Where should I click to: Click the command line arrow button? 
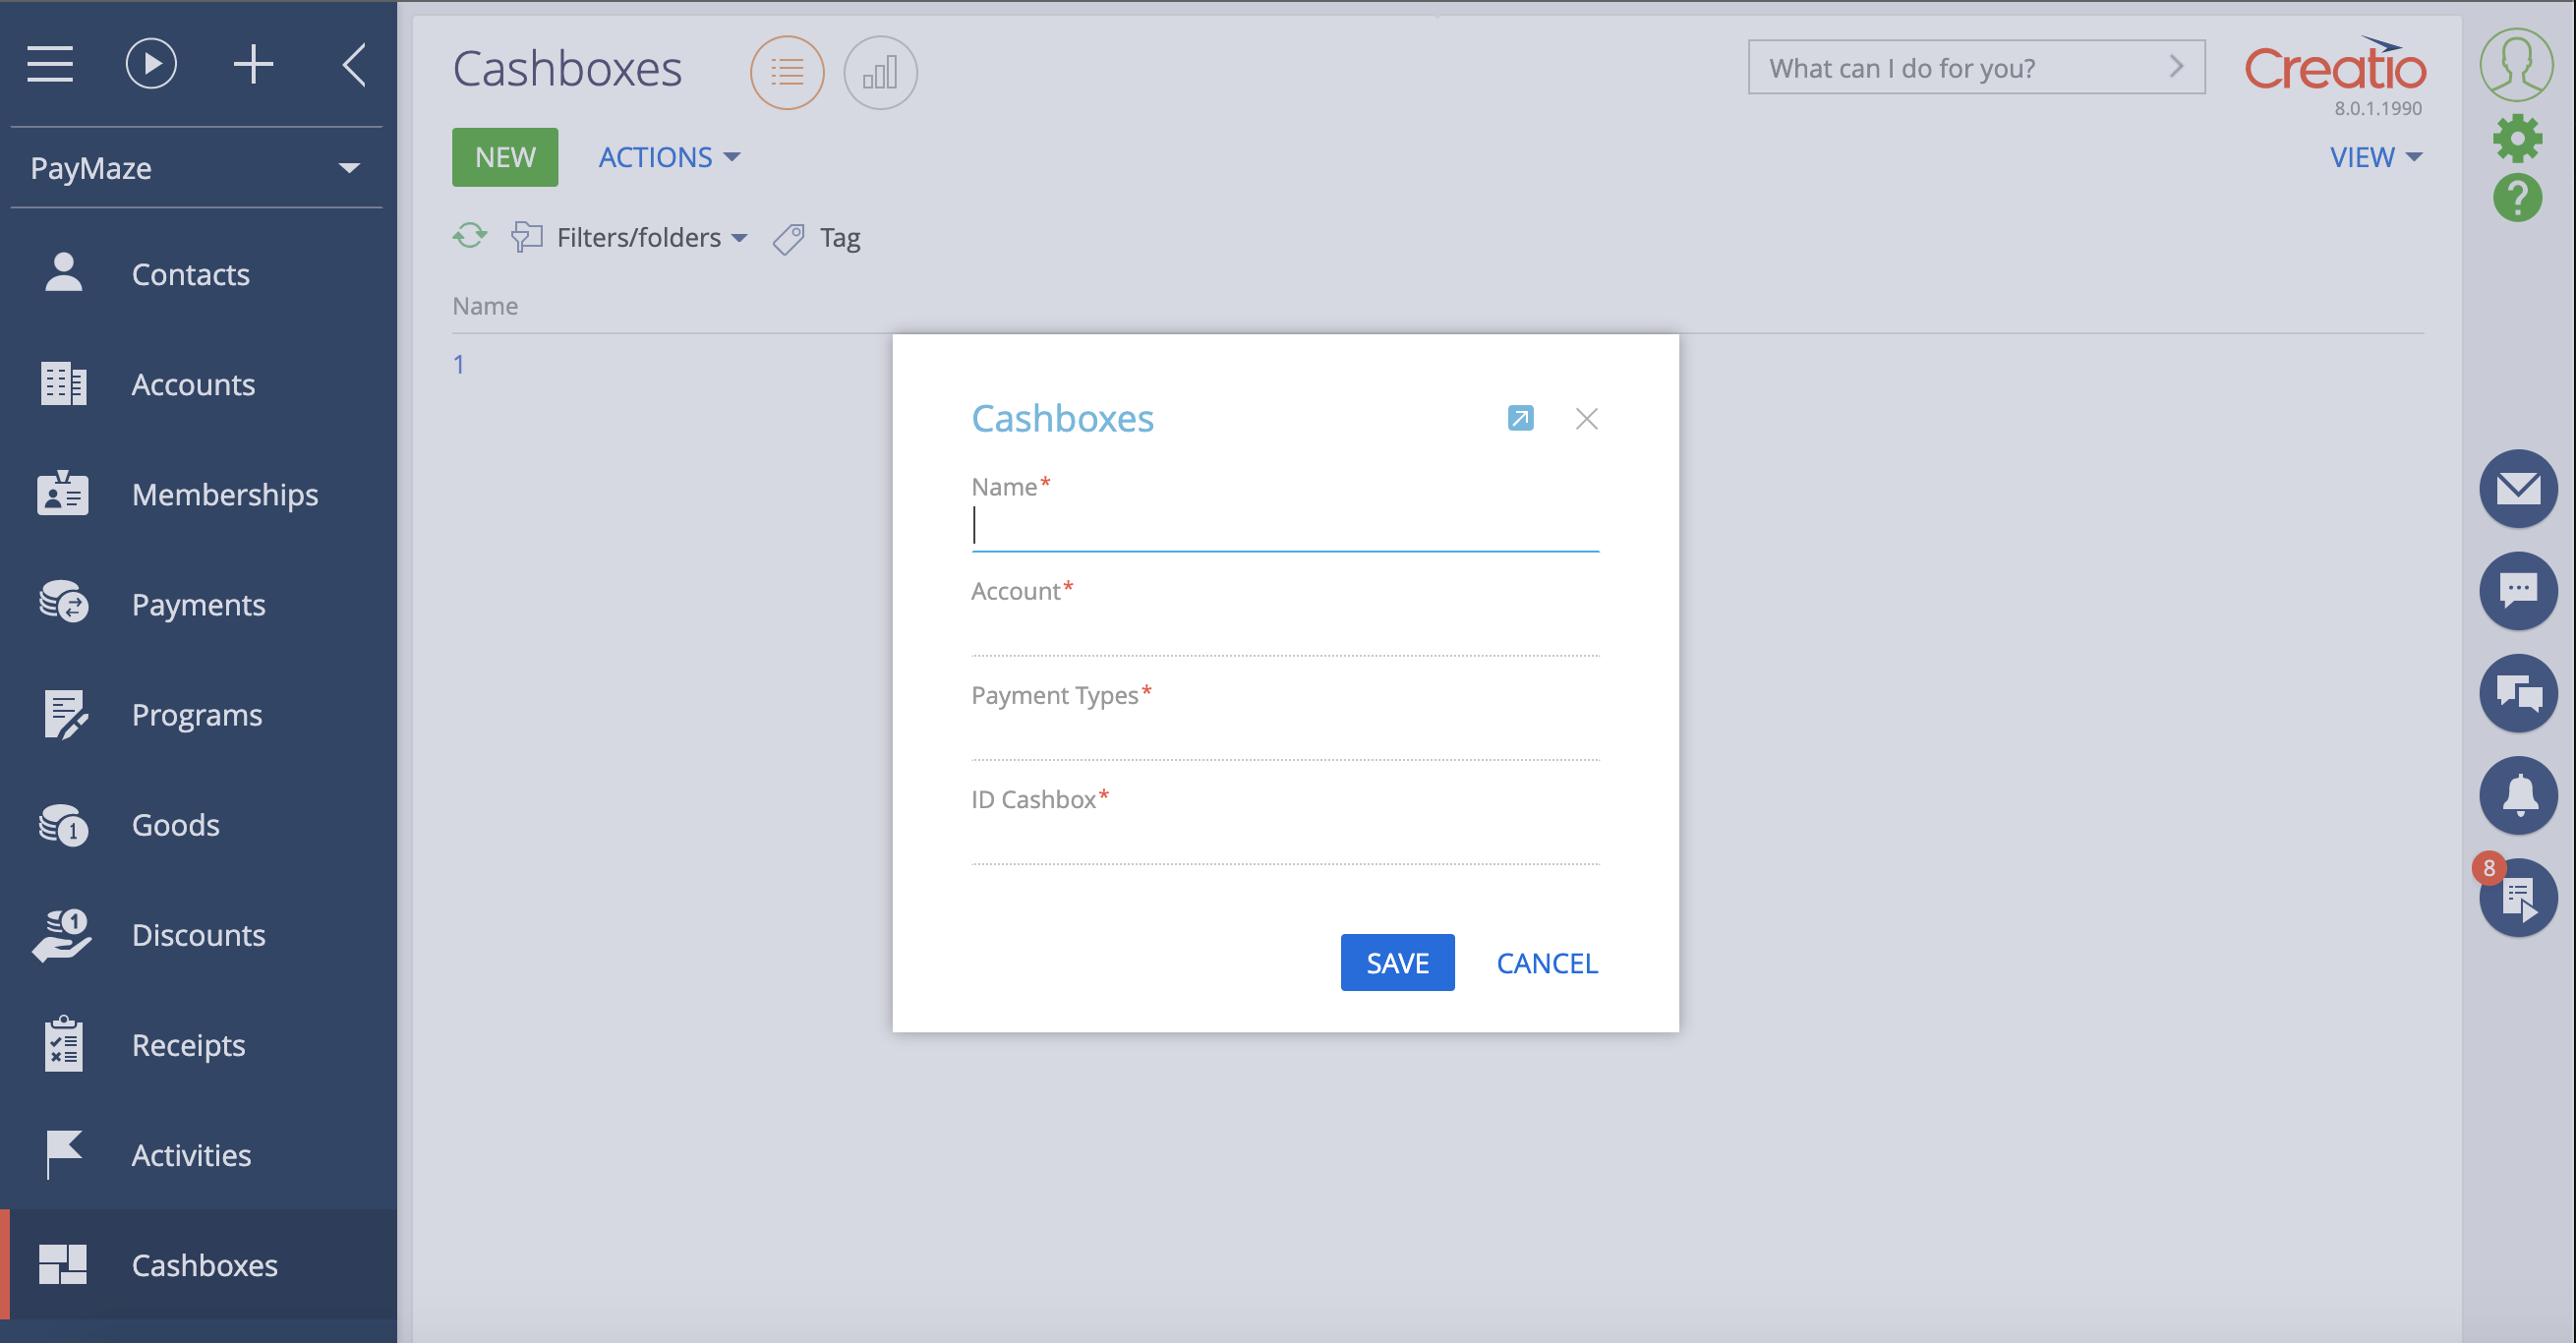(2176, 67)
